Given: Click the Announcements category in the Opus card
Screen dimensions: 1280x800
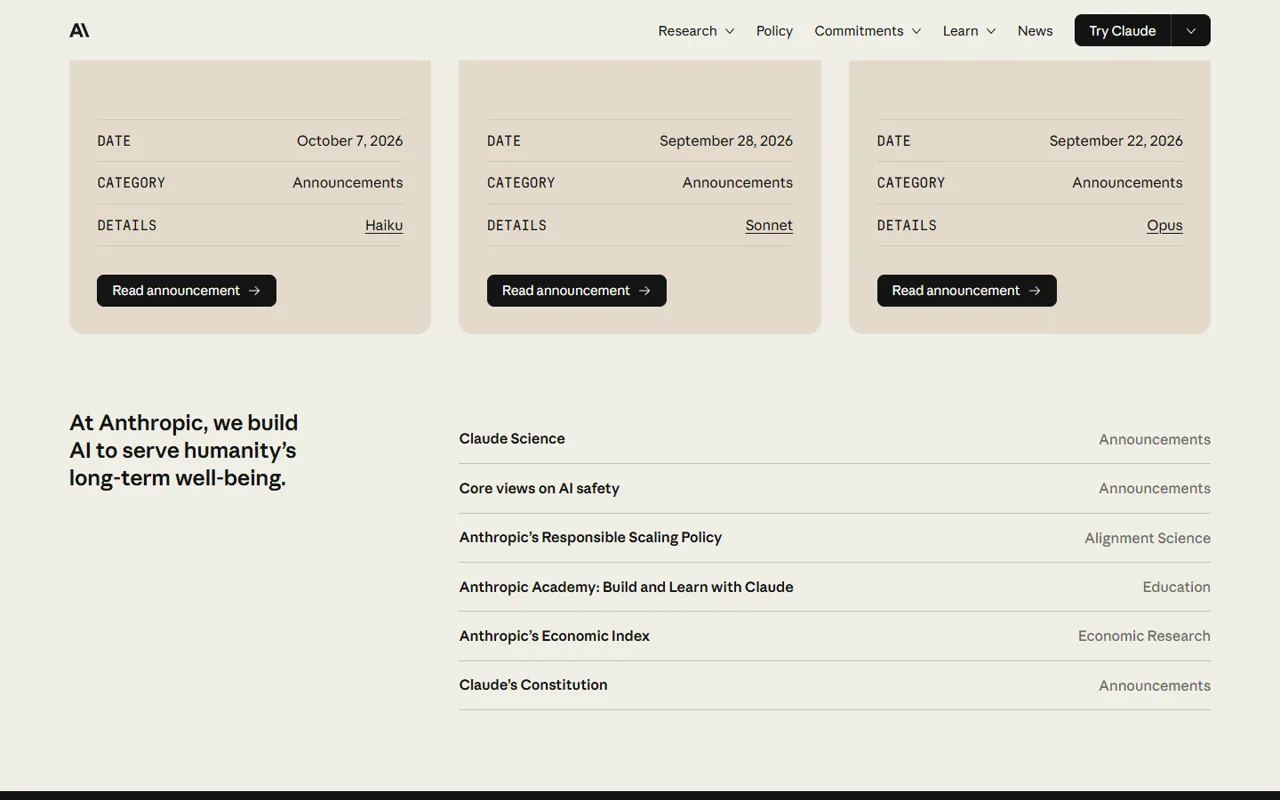Looking at the screenshot, I should [1128, 183].
